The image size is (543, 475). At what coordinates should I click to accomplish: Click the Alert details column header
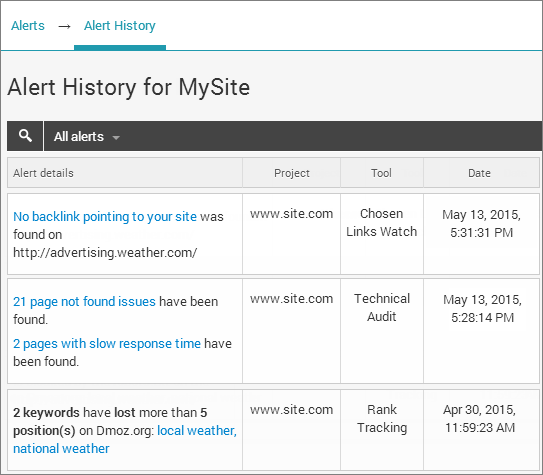(x=125, y=173)
